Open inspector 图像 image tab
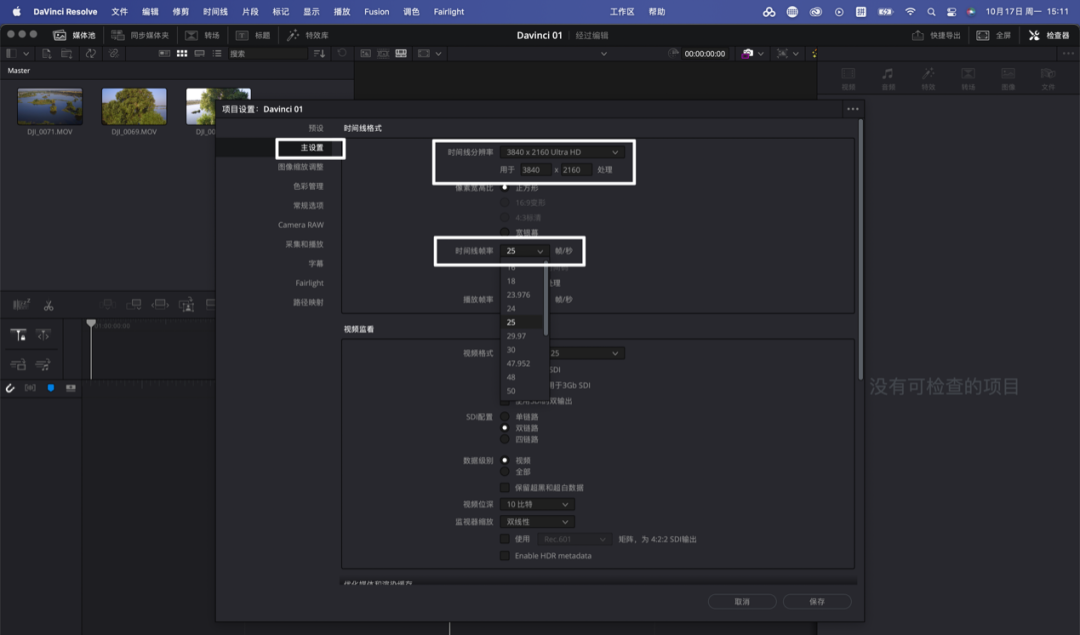 (x=1008, y=79)
